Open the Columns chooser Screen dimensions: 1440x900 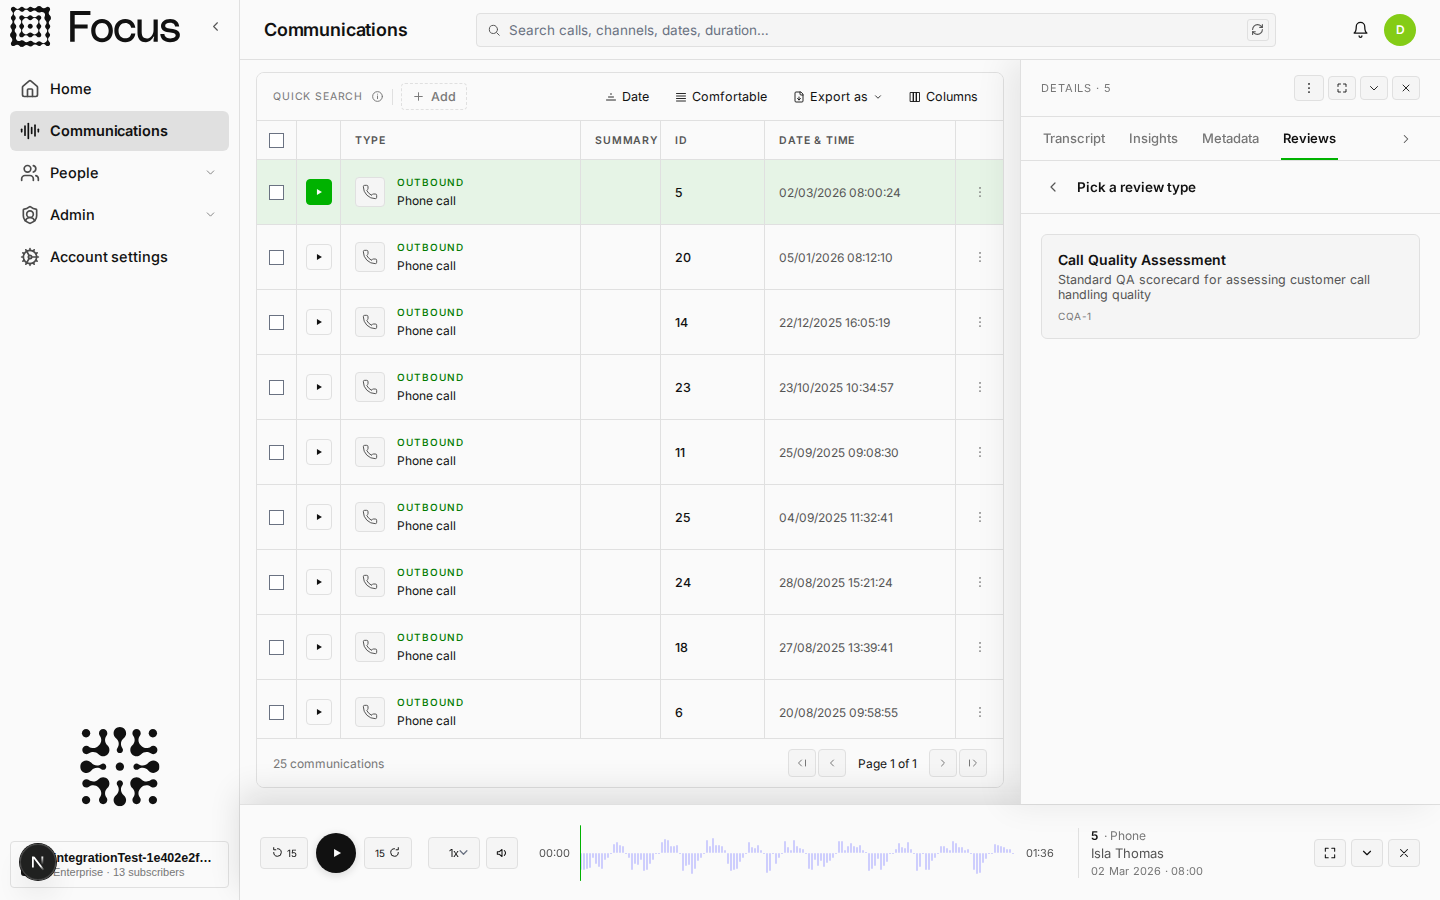click(x=943, y=97)
